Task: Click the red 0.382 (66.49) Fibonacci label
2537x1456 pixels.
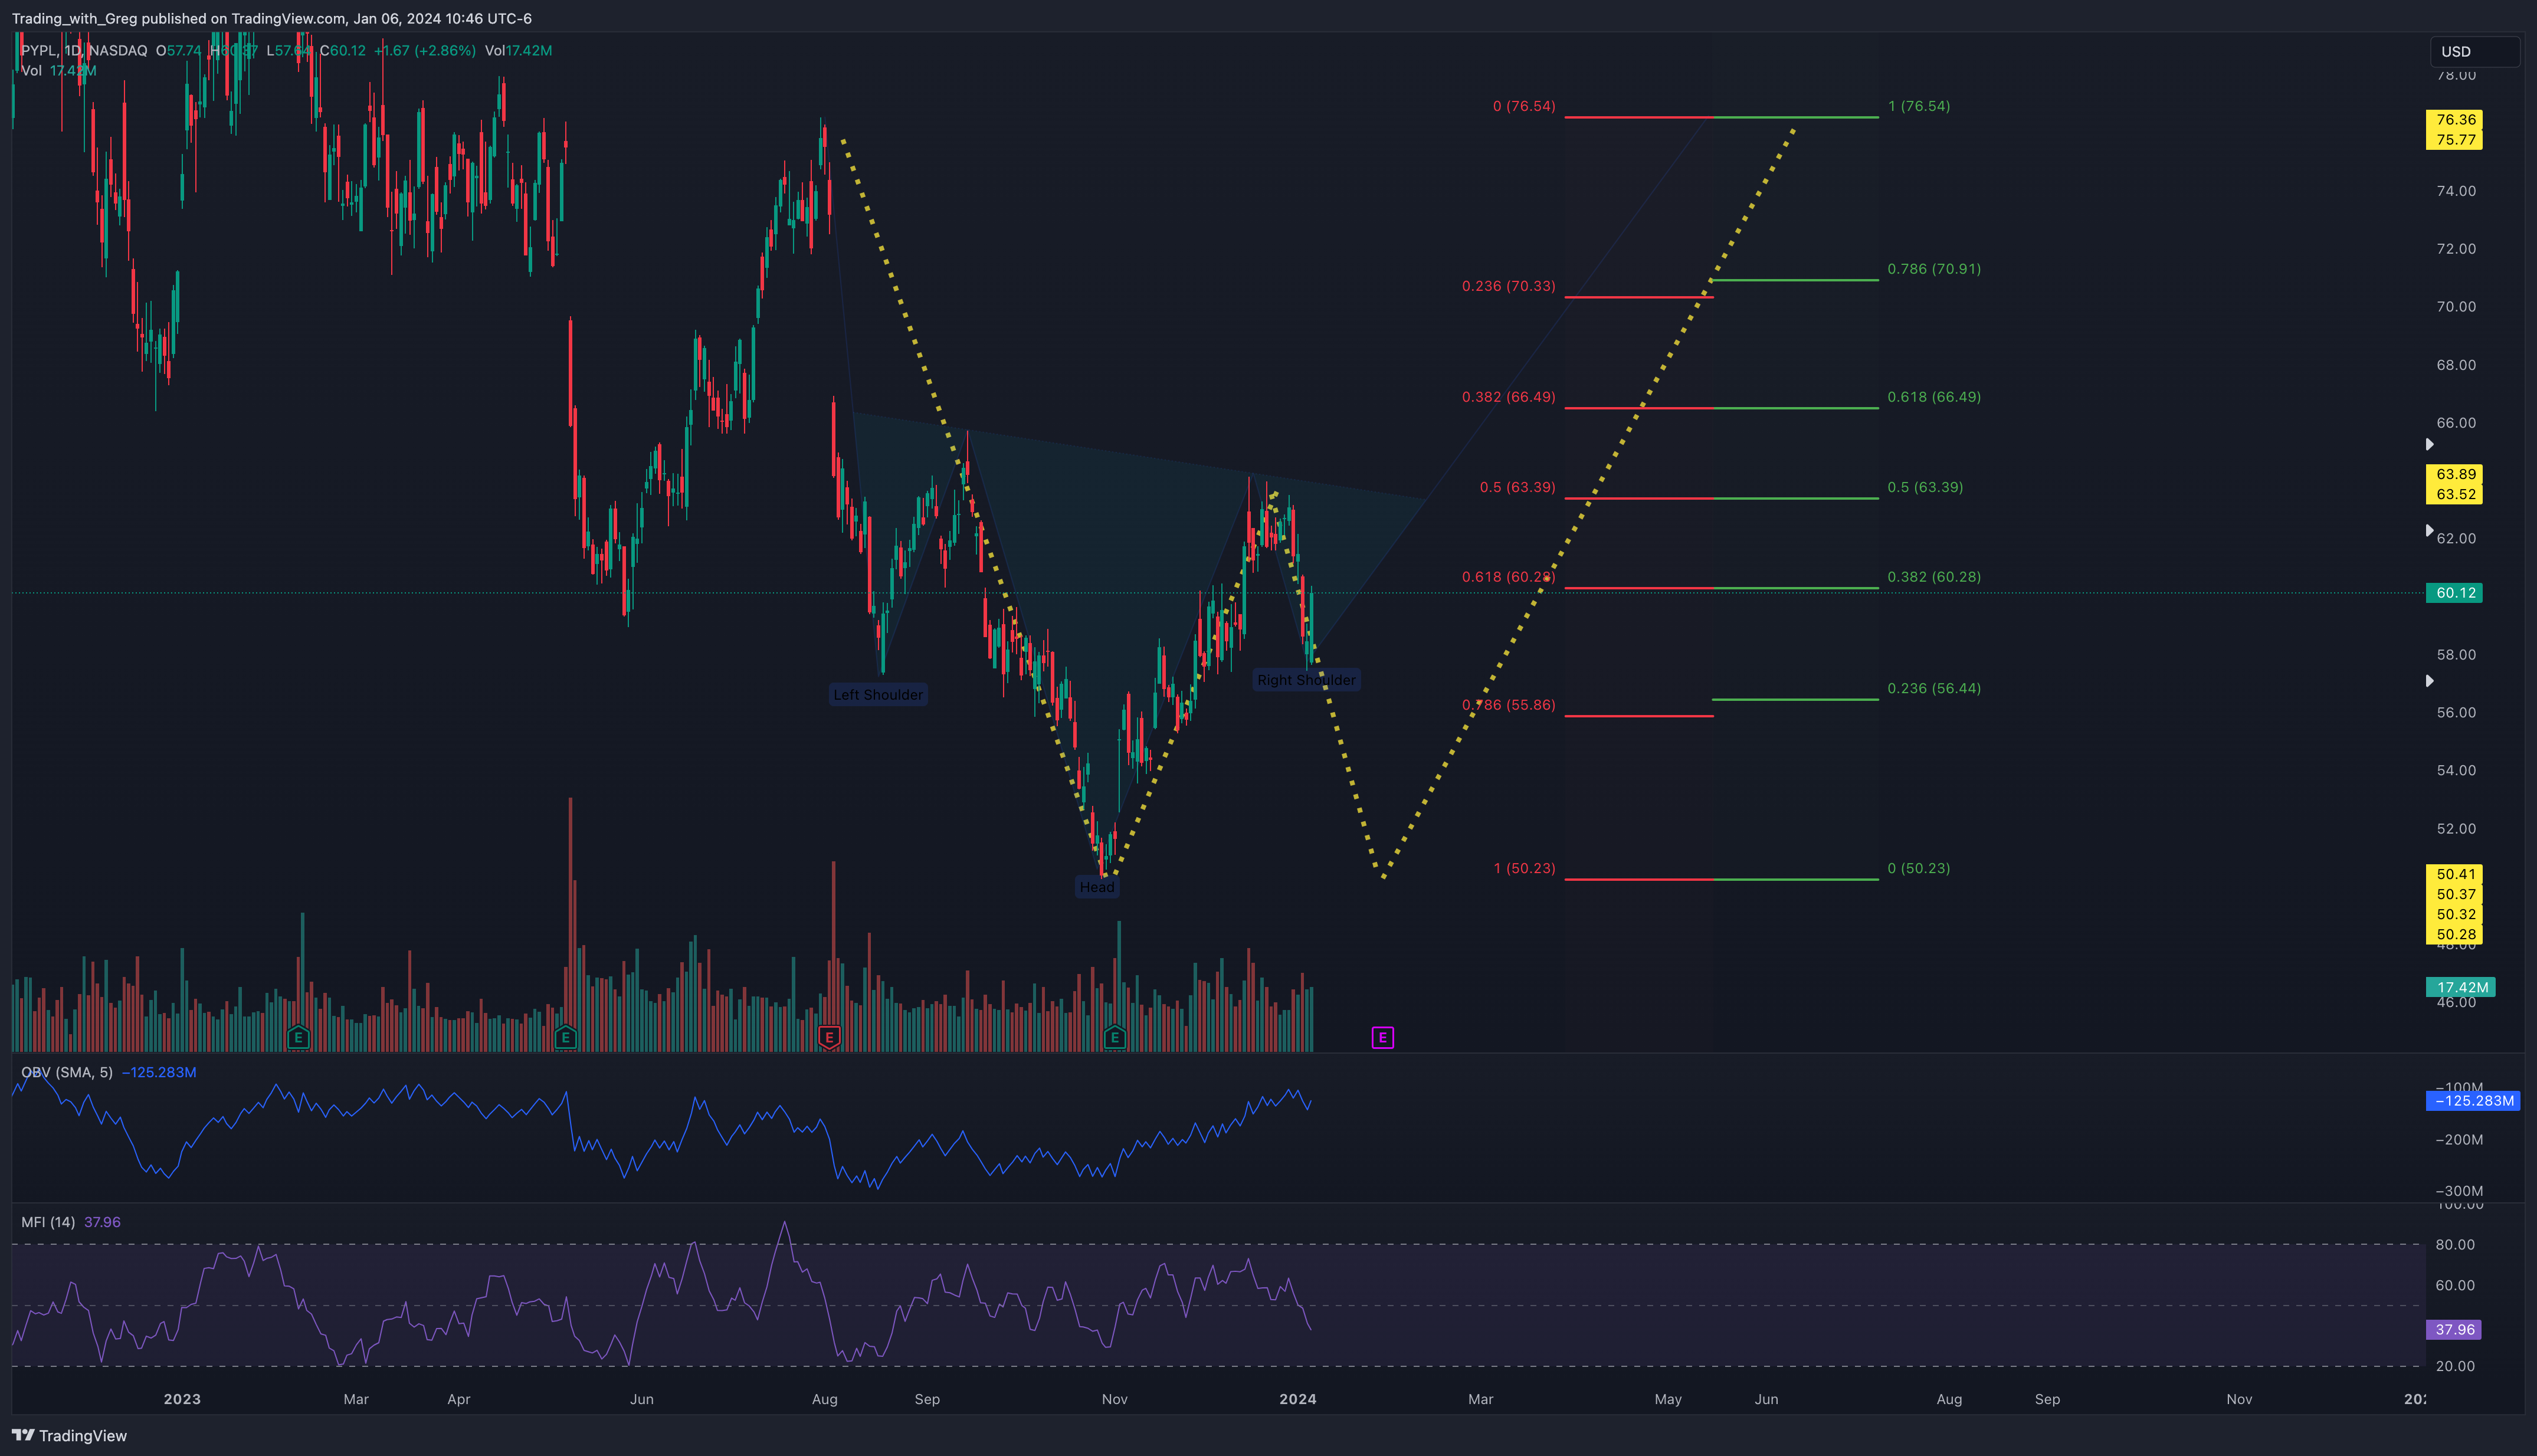Action: [x=1508, y=397]
